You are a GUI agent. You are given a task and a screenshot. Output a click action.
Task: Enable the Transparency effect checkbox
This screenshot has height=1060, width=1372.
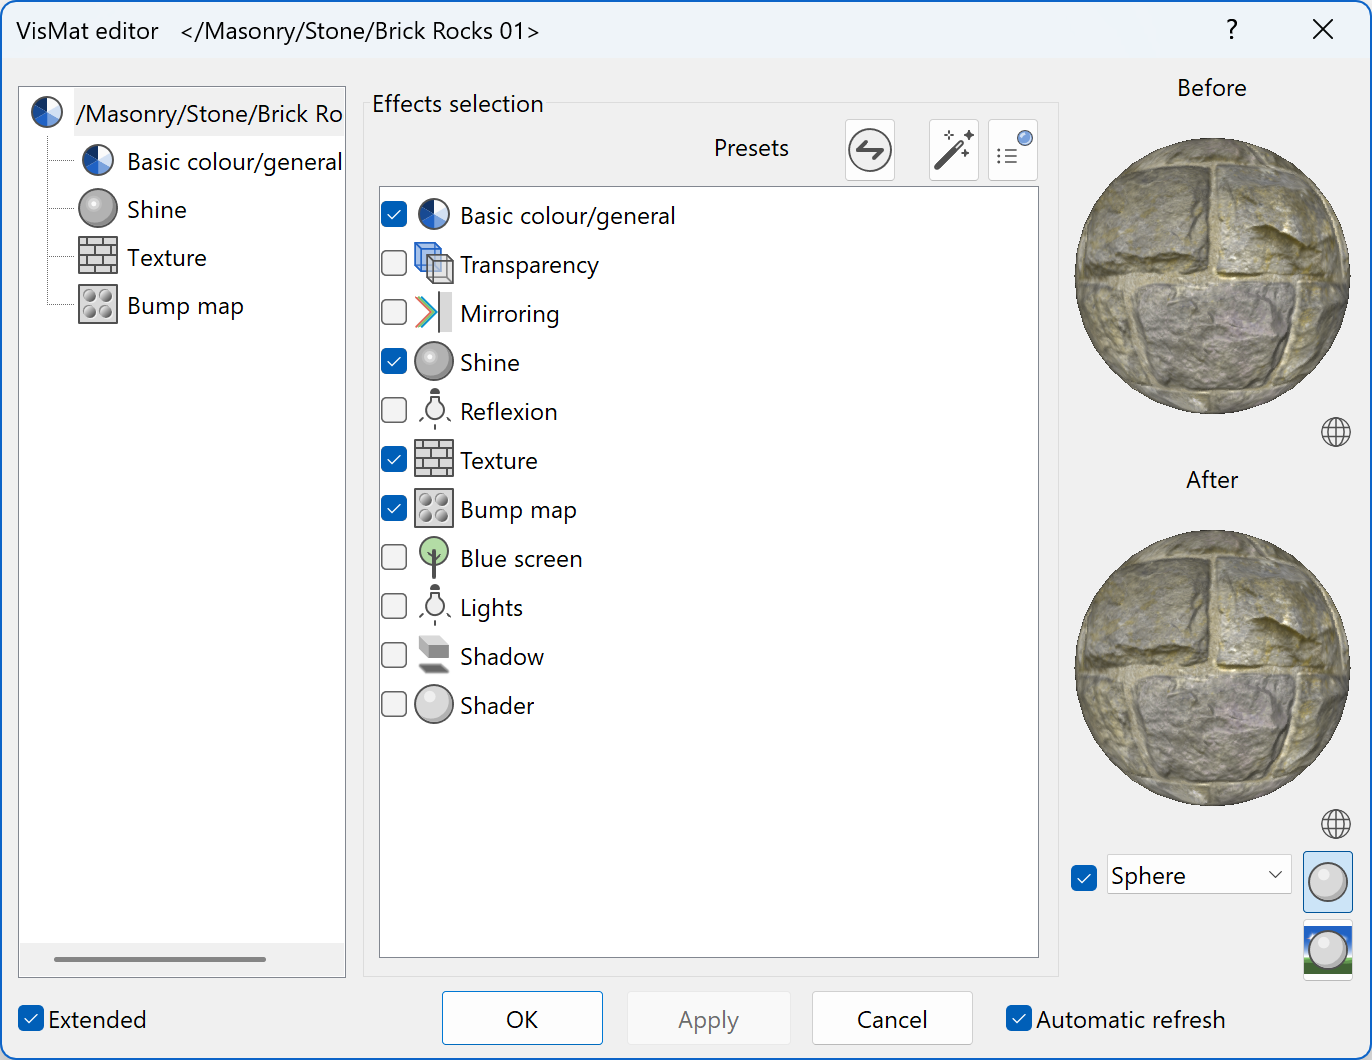[394, 263]
